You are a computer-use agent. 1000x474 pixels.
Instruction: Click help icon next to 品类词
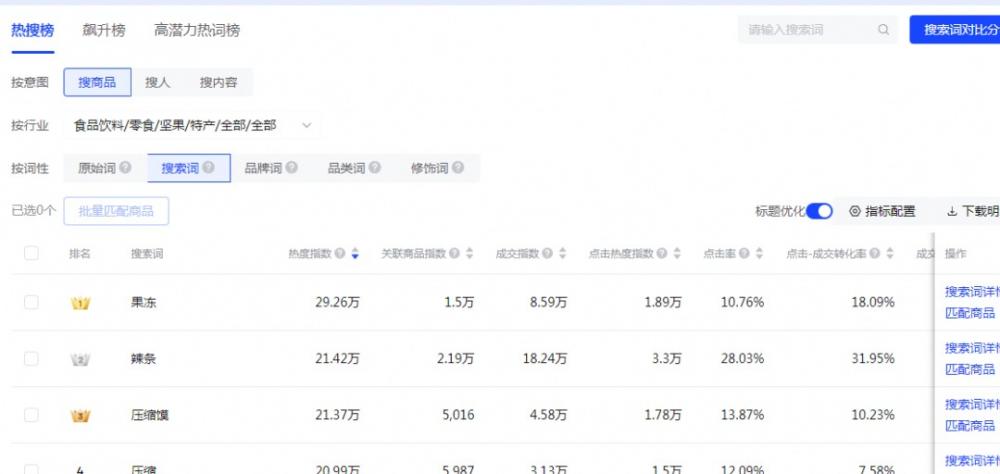click(x=375, y=168)
